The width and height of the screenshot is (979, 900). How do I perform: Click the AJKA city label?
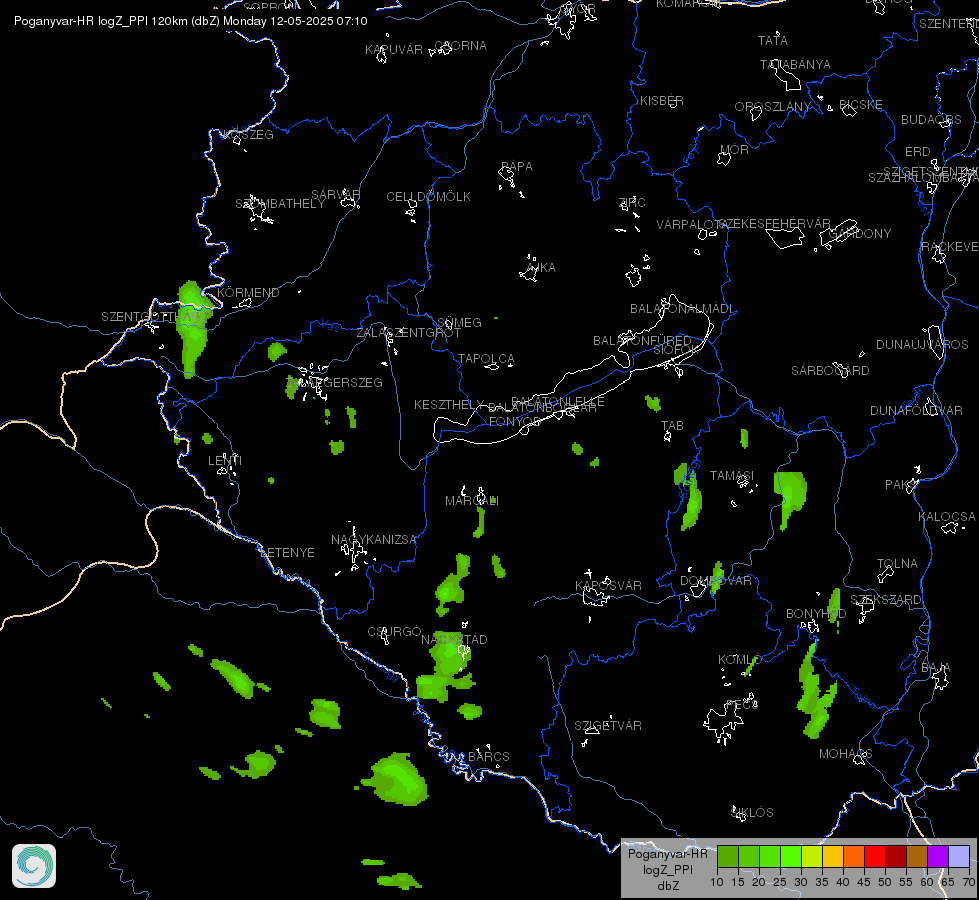click(541, 267)
